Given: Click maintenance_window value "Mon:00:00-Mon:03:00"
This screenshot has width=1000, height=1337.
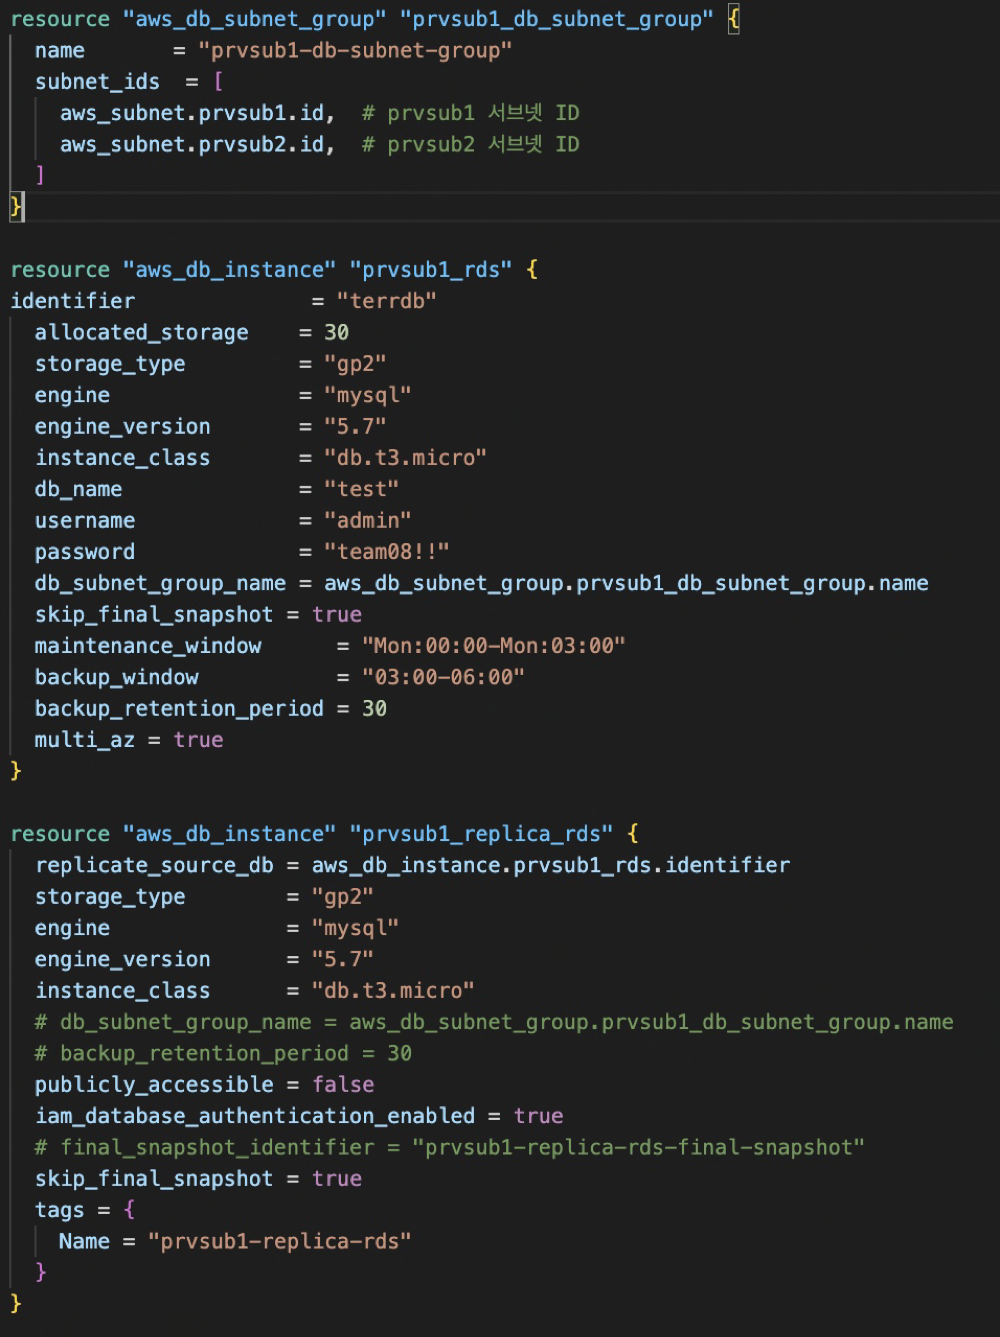Looking at the screenshot, I should [x=493, y=646].
